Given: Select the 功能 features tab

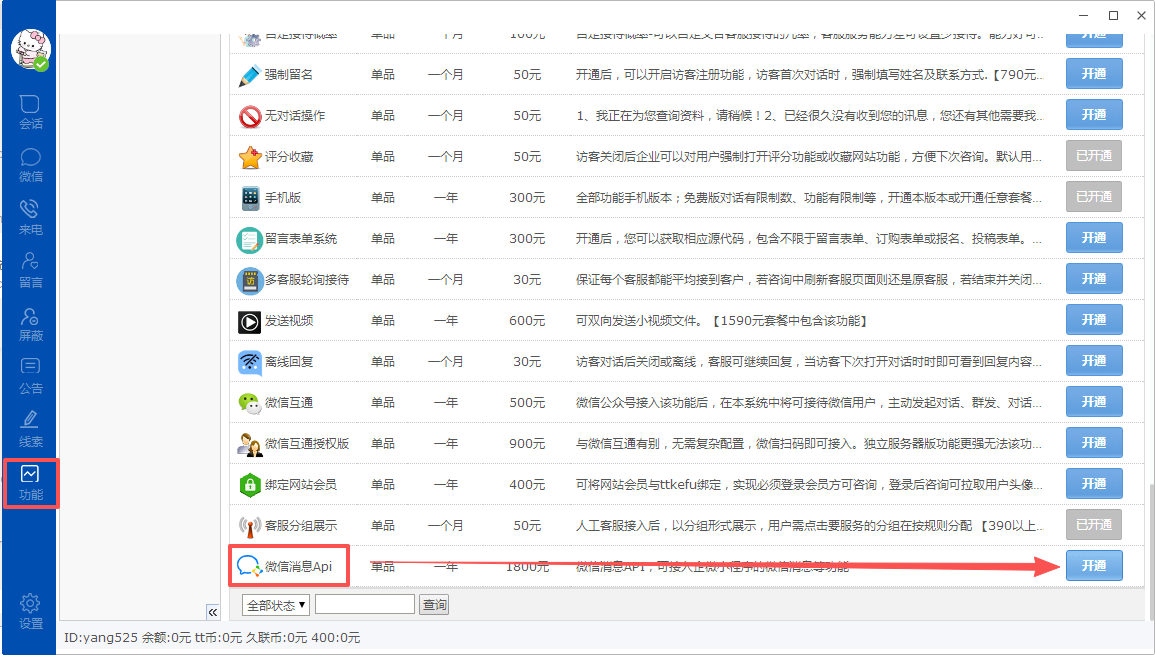Looking at the screenshot, I should coord(30,483).
